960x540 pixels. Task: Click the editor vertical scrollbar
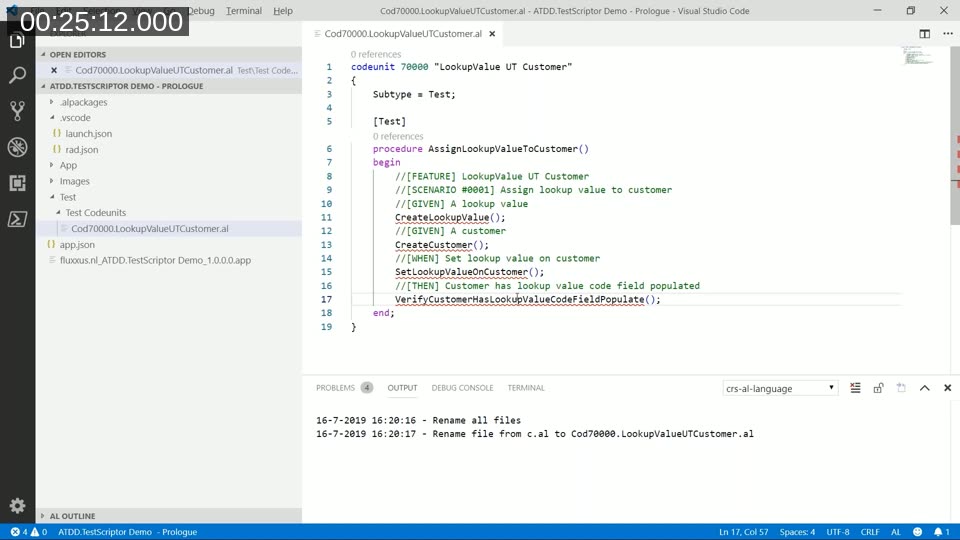955,135
